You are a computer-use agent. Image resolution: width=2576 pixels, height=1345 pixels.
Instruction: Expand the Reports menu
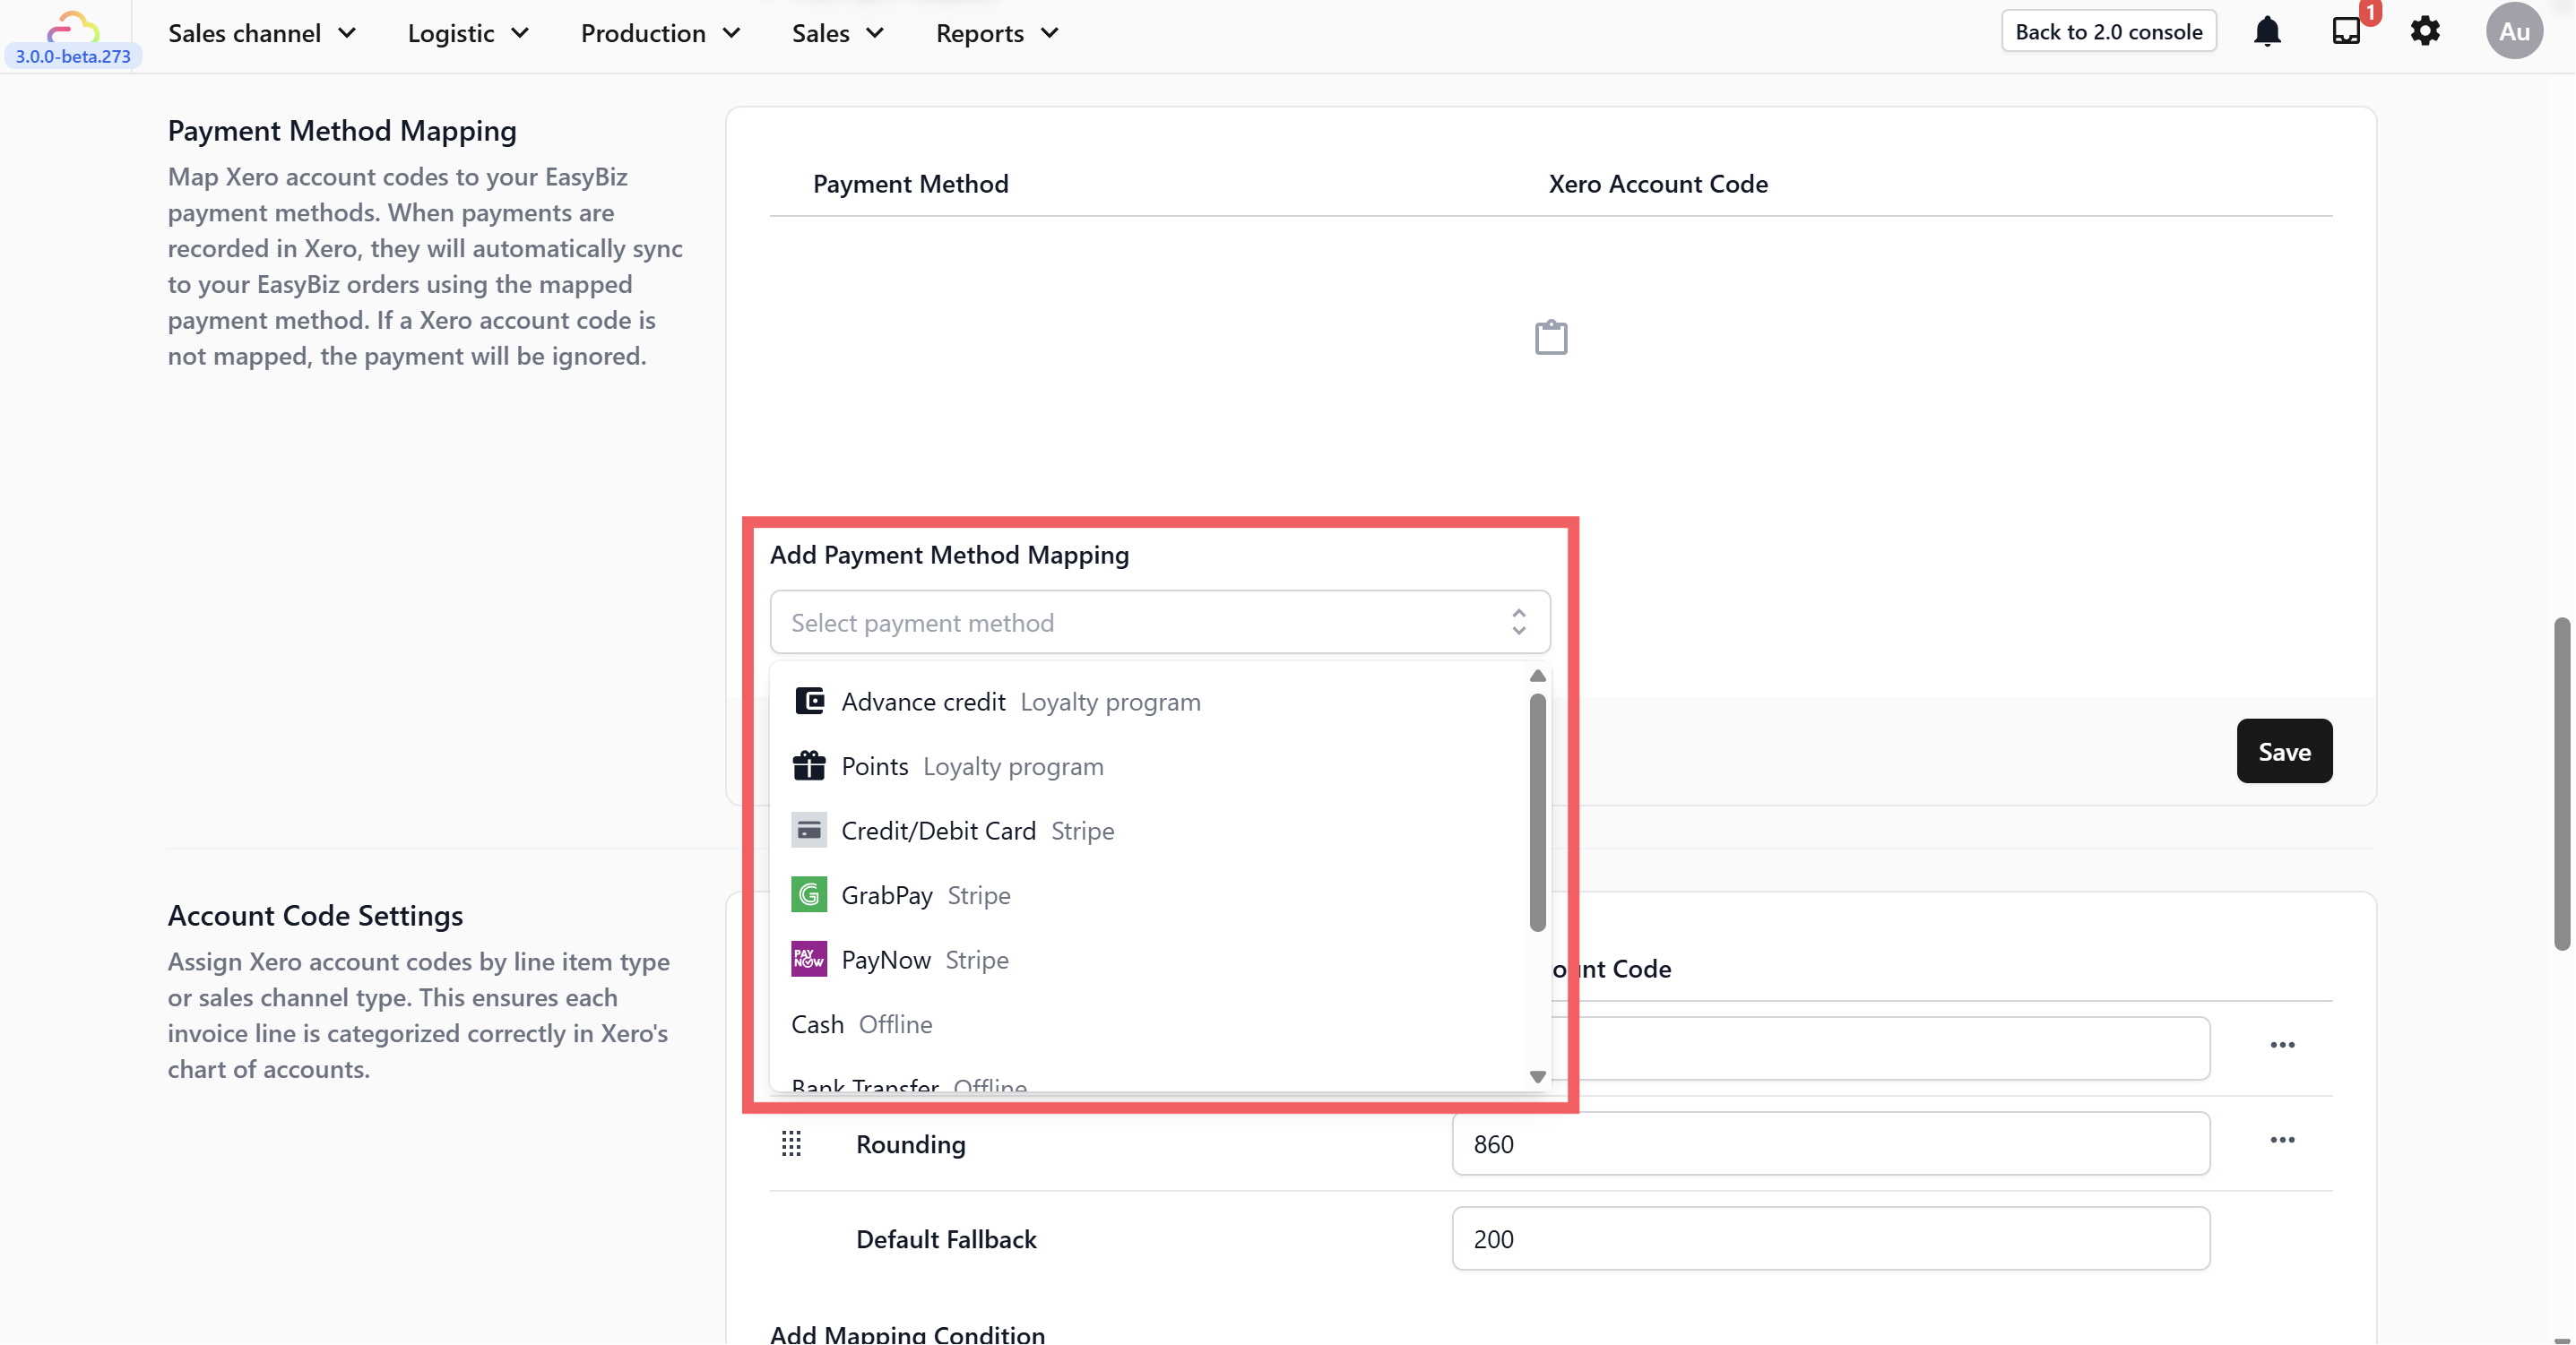pos(996,33)
